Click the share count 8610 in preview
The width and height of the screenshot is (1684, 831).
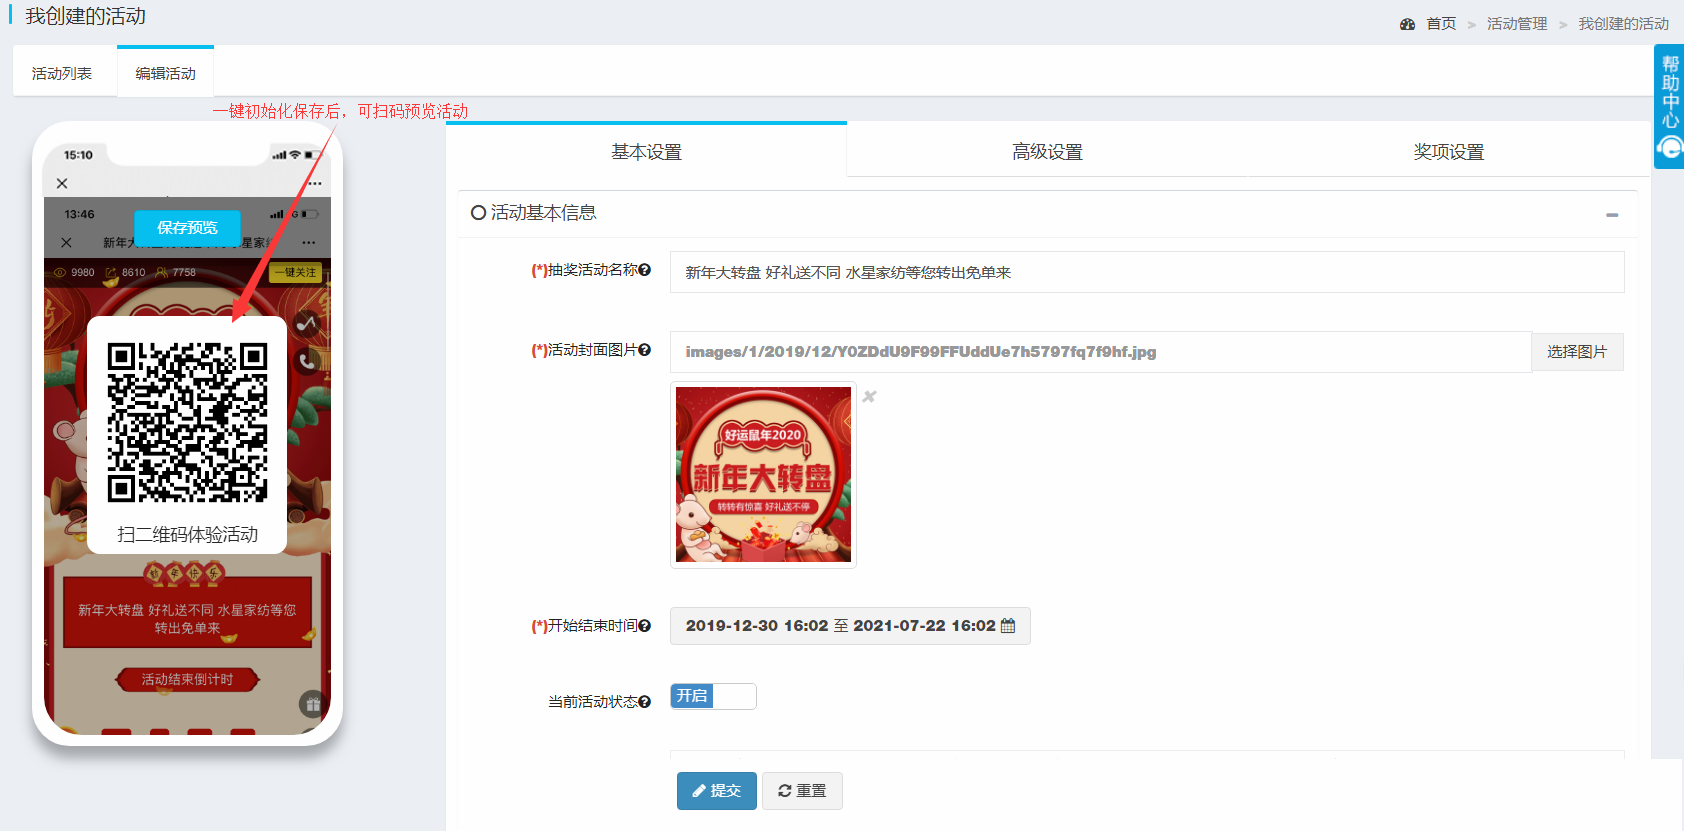(x=125, y=272)
